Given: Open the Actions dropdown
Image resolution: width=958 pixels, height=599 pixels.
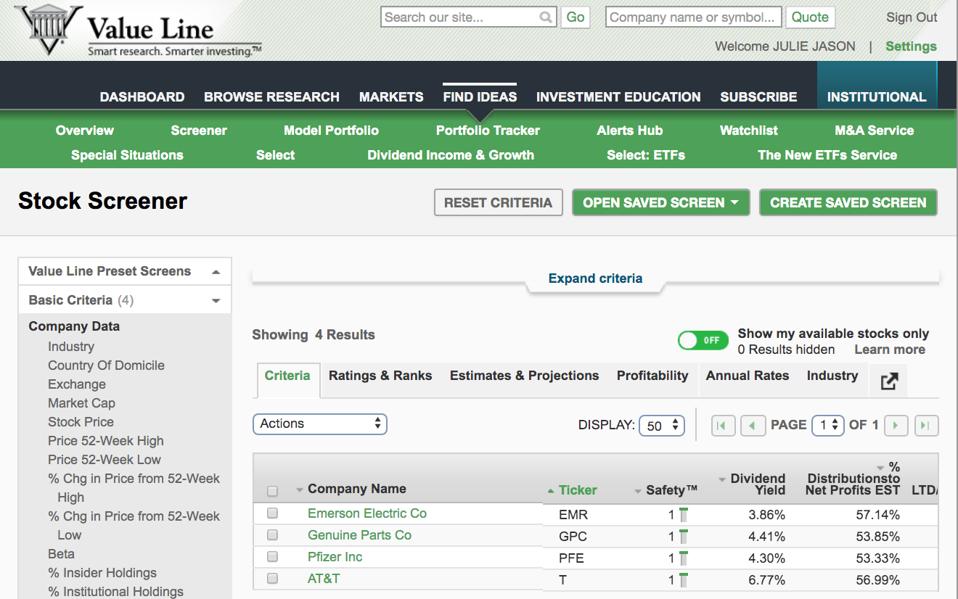Looking at the screenshot, I should click(x=319, y=424).
